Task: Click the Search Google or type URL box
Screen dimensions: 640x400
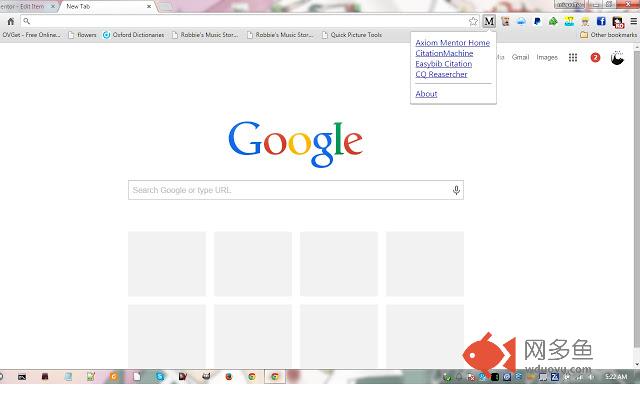Action: pyautogui.click(x=296, y=190)
